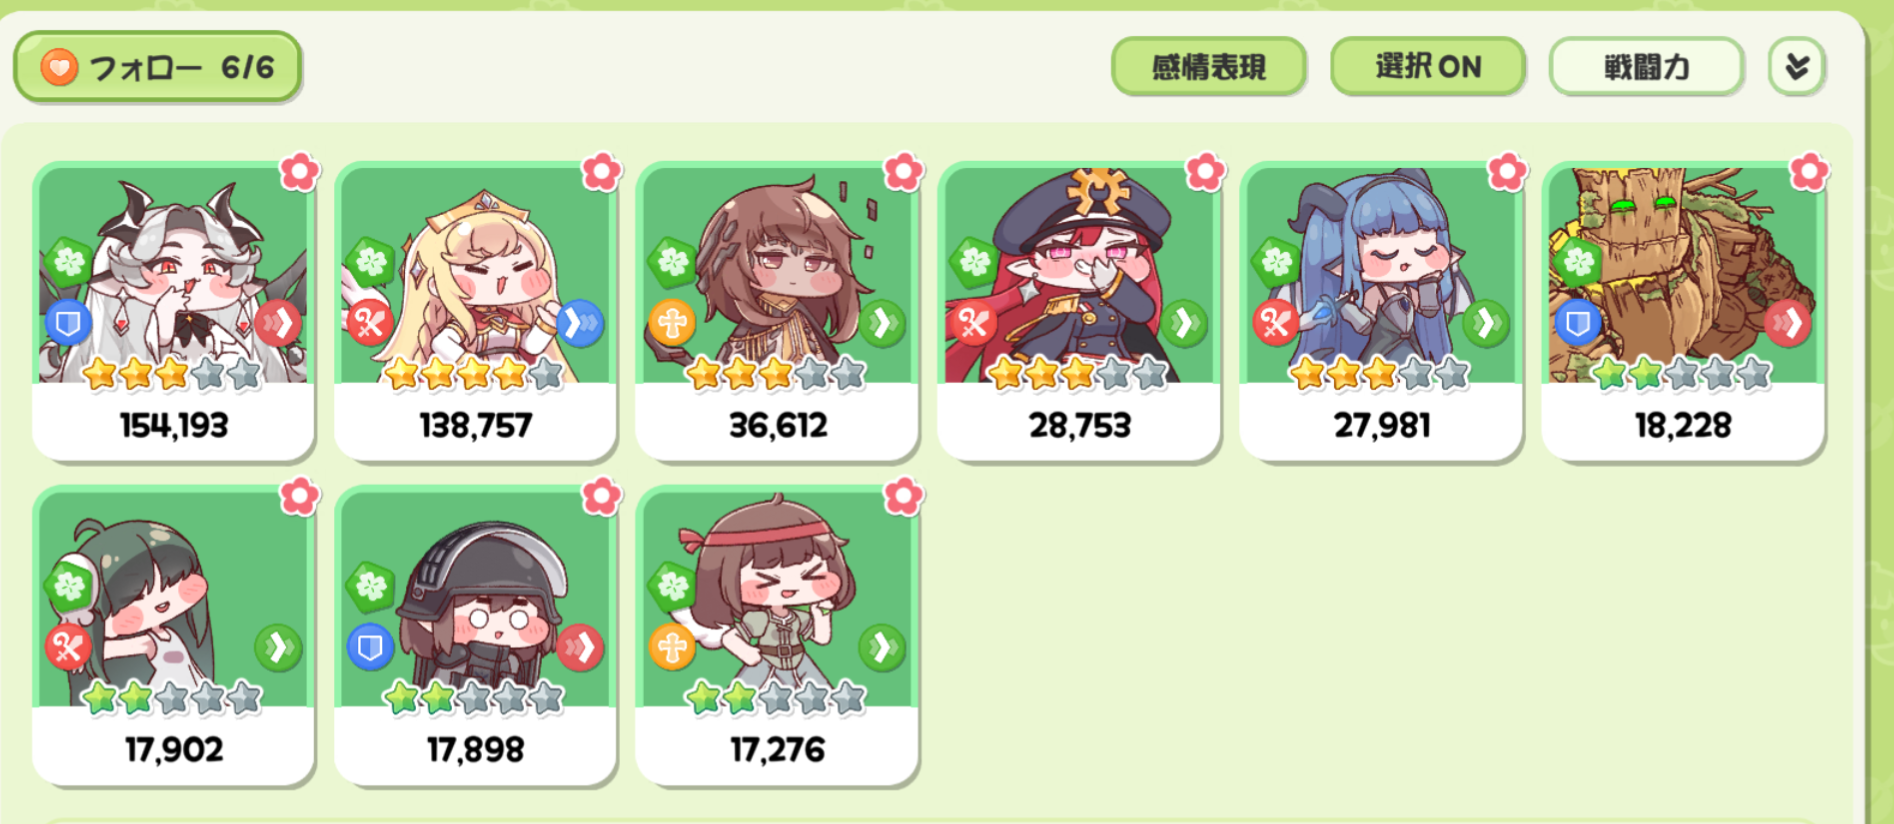Click the orange cross healer icon on the 36,612 card
The image size is (1894, 824).
click(x=672, y=323)
